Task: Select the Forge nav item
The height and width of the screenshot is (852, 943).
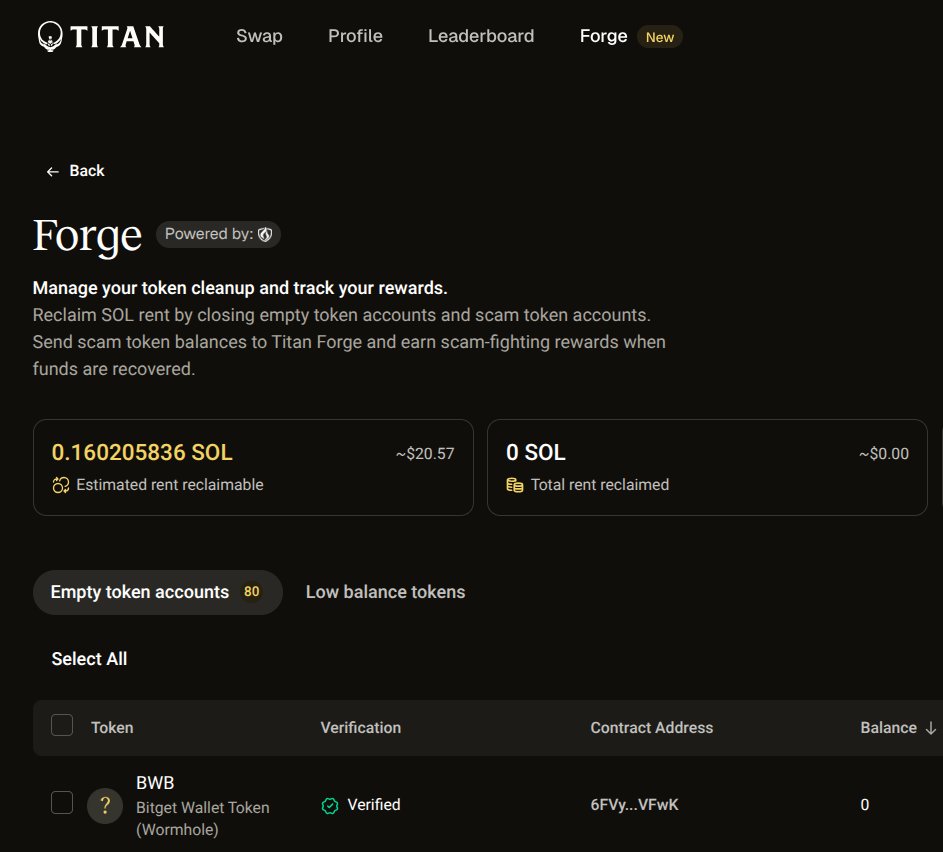Action: pyautogui.click(x=603, y=36)
